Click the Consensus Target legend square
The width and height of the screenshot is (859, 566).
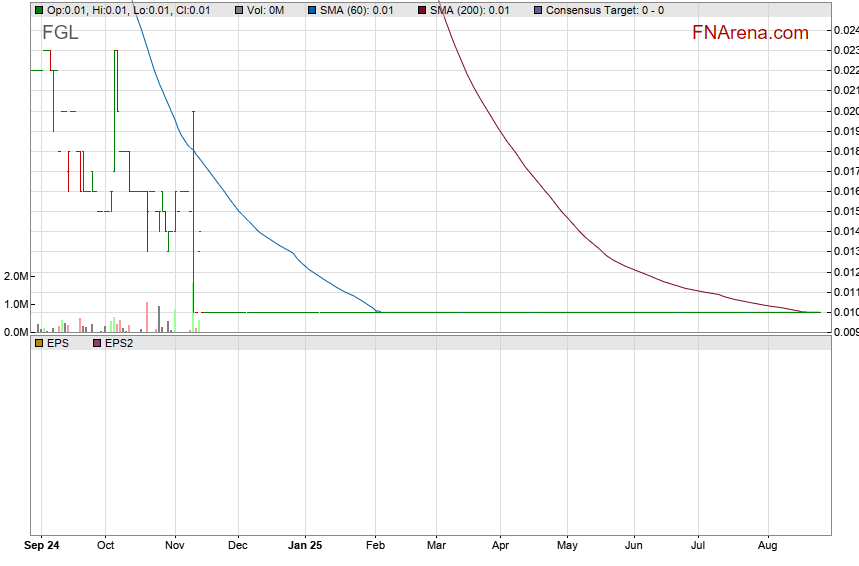coord(537,10)
